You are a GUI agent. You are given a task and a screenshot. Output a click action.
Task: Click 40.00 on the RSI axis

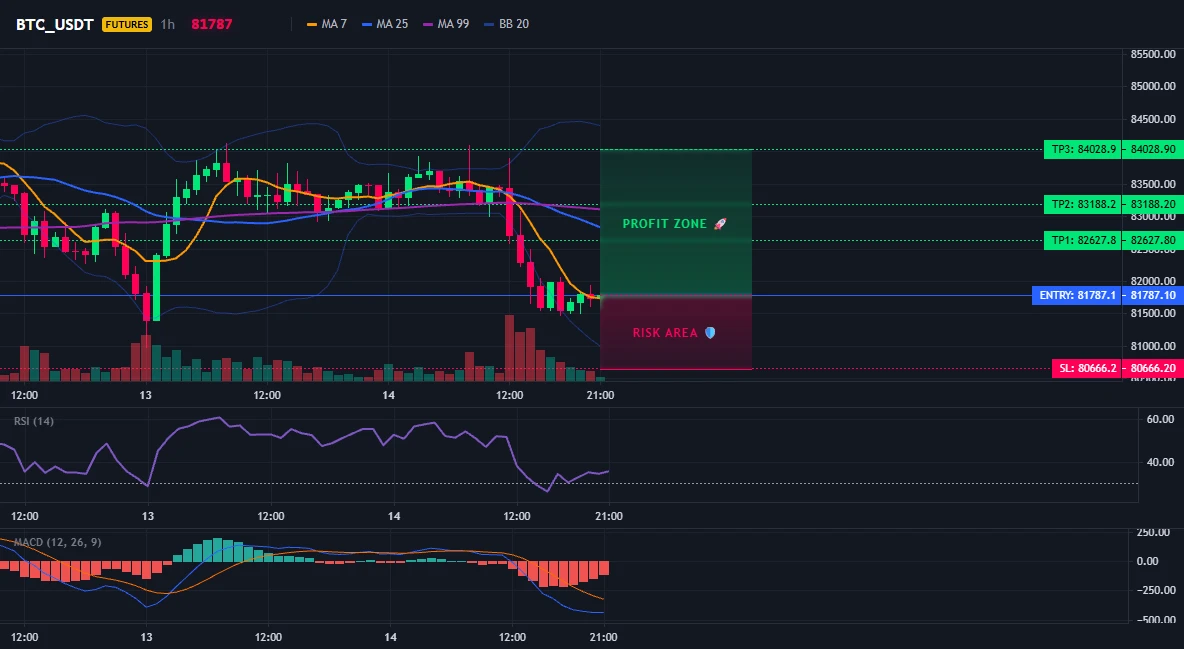click(1160, 462)
